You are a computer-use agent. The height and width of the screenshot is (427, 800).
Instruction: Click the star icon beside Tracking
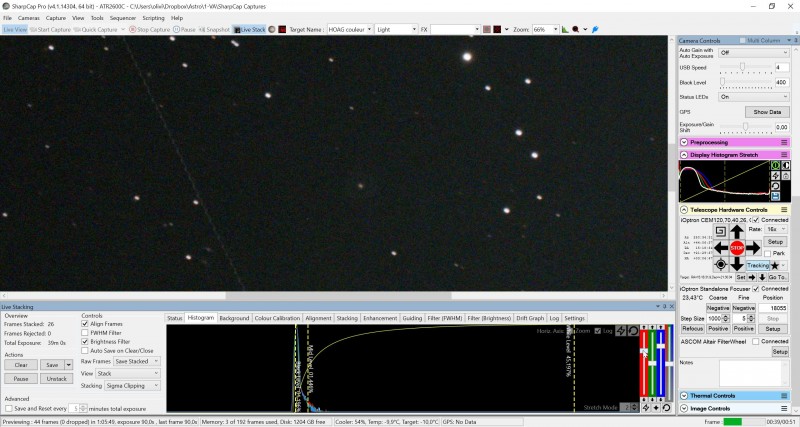774,266
